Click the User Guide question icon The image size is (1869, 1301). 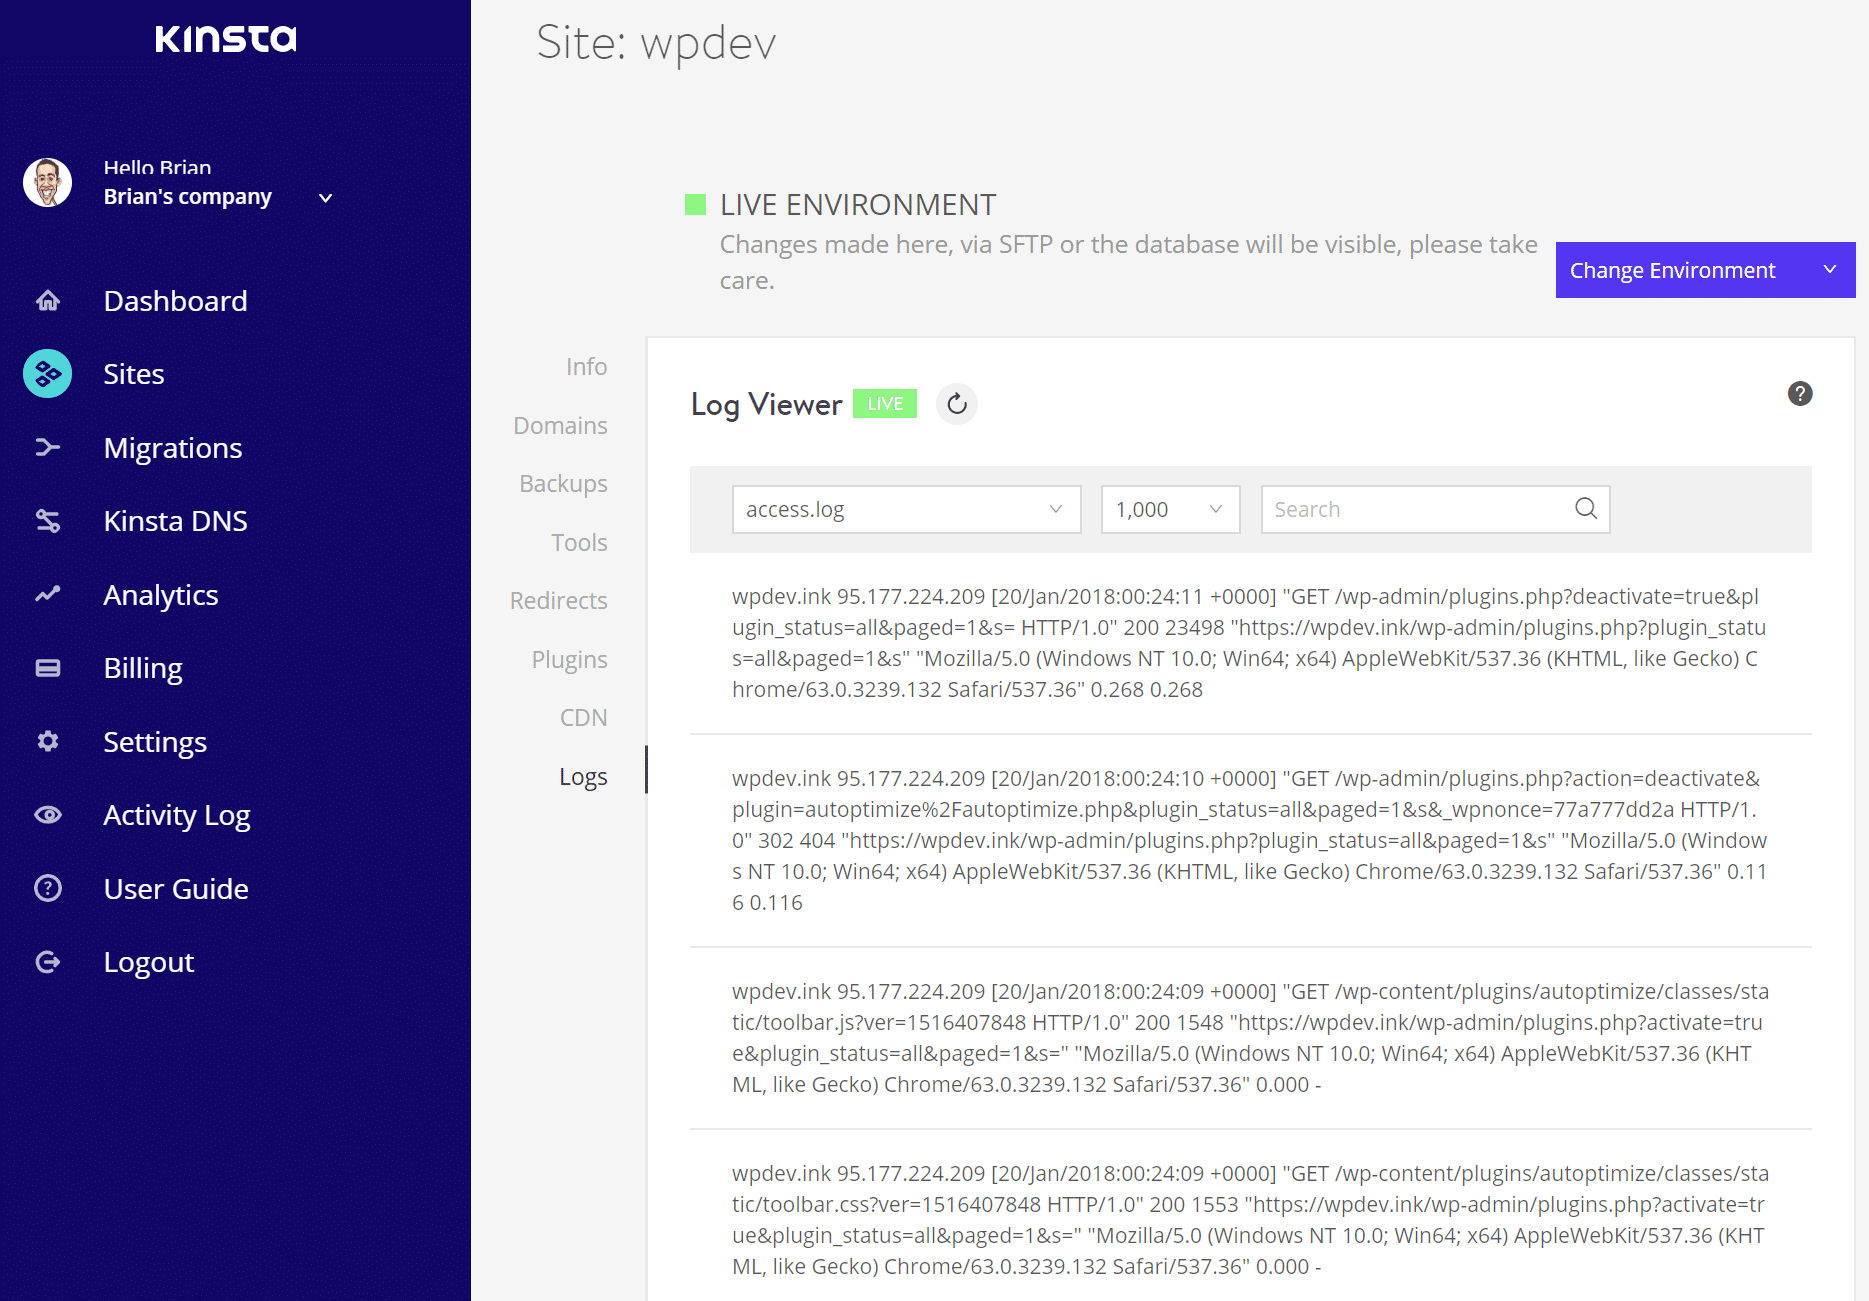[x=48, y=888]
